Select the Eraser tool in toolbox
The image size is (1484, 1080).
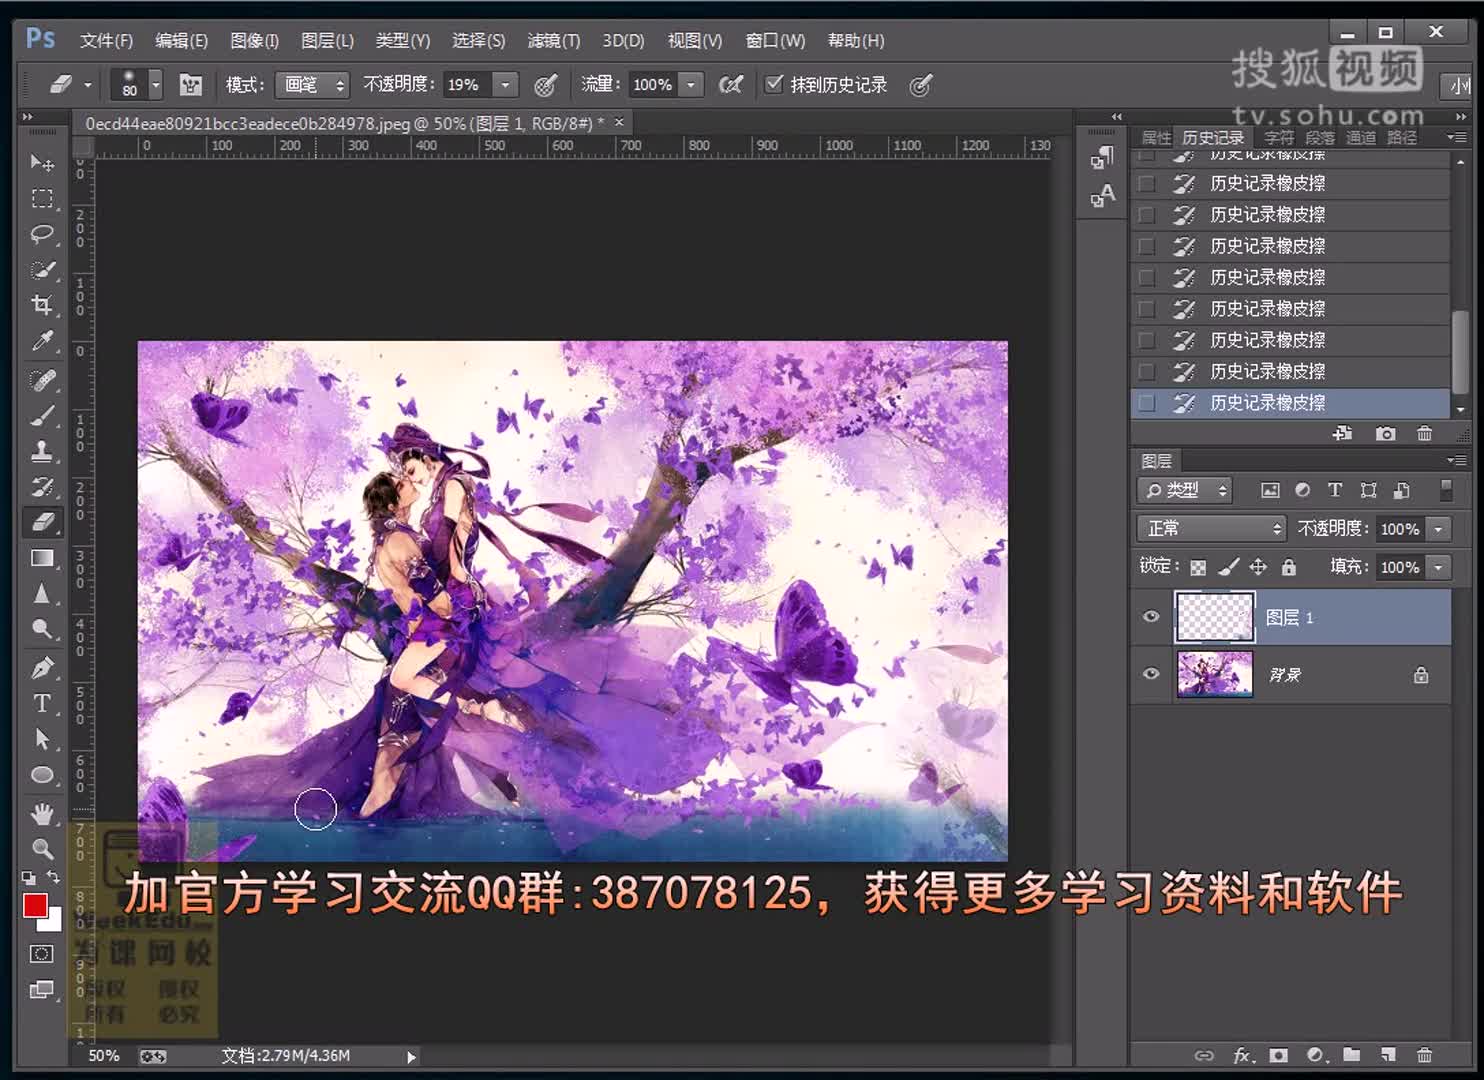click(42, 522)
